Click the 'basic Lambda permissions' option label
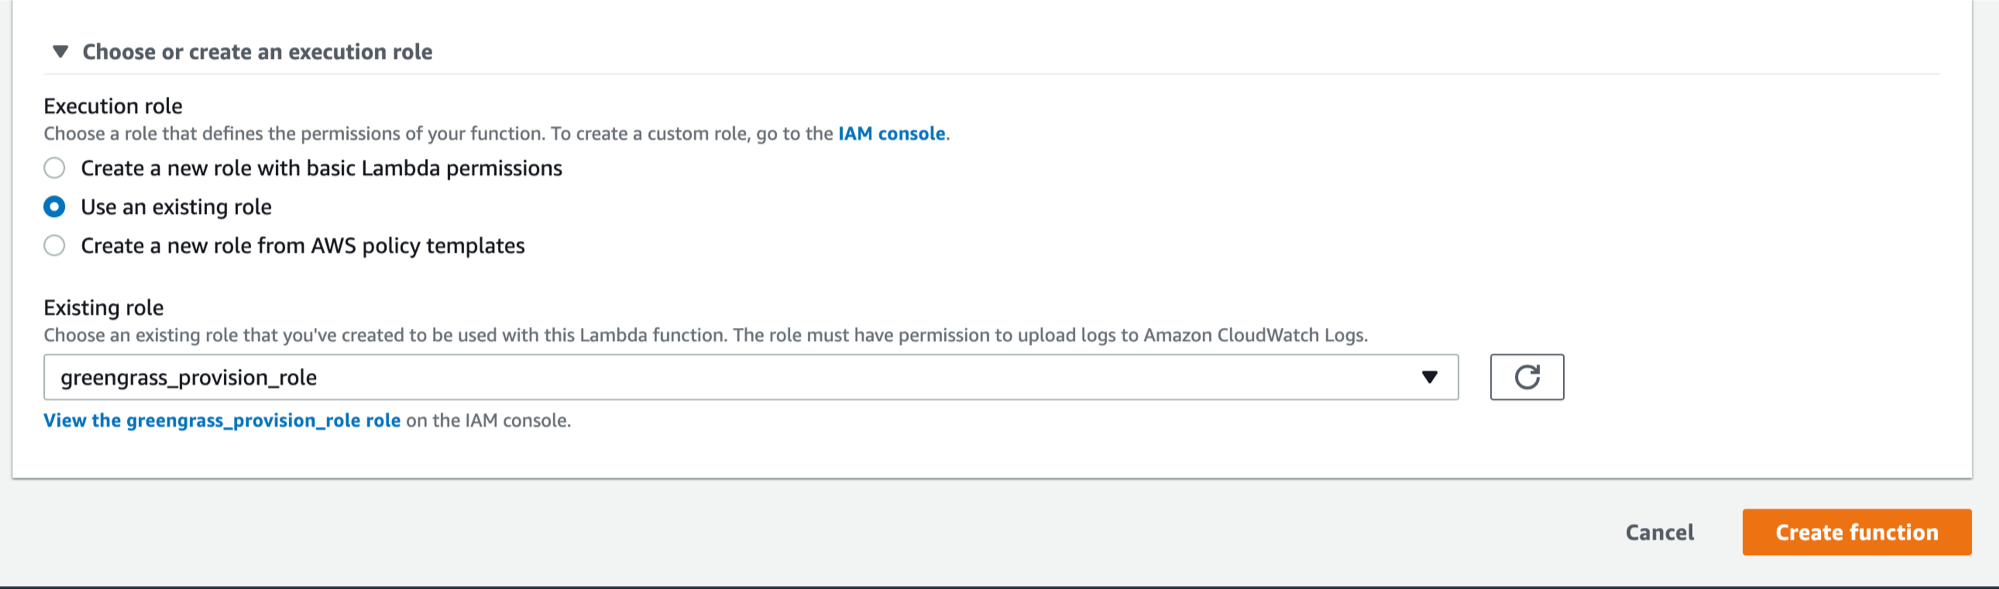The image size is (1999, 589). click(x=322, y=168)
